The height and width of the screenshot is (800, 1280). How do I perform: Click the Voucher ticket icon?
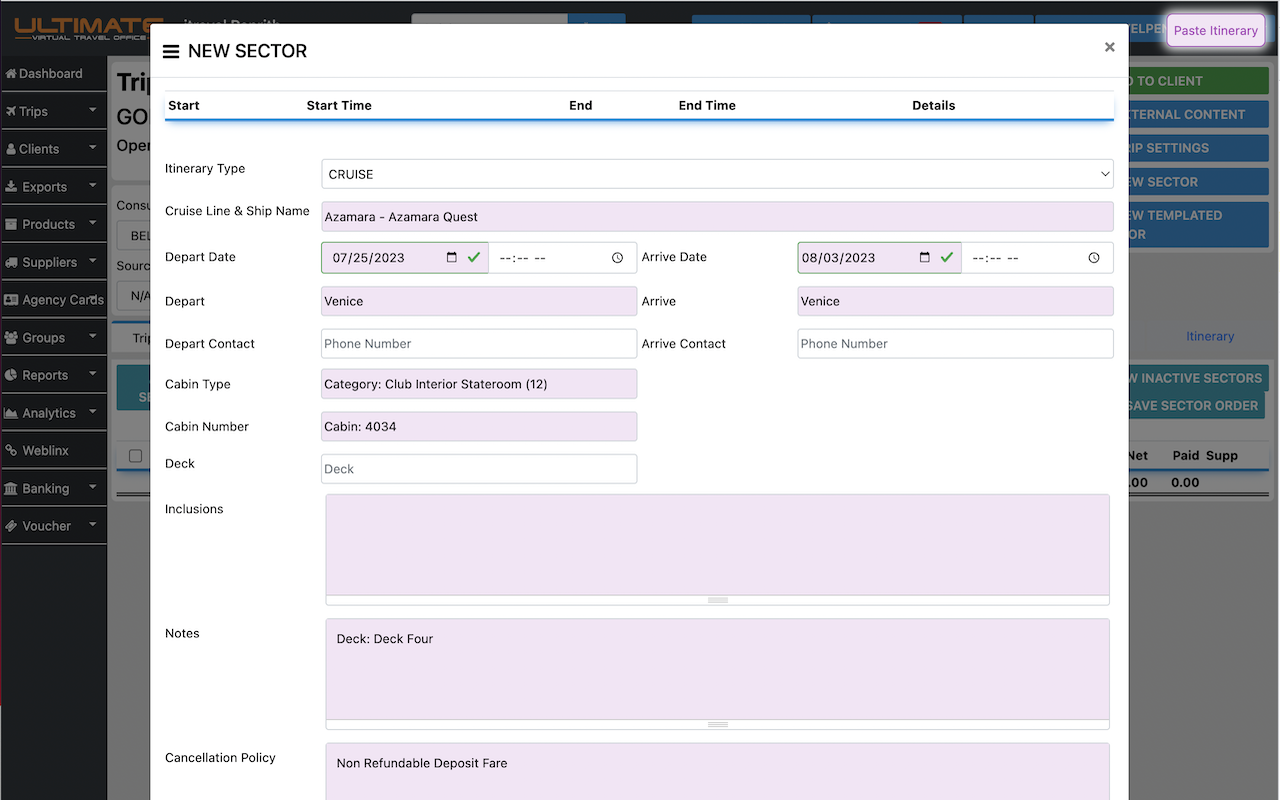[x=11, y=526]
